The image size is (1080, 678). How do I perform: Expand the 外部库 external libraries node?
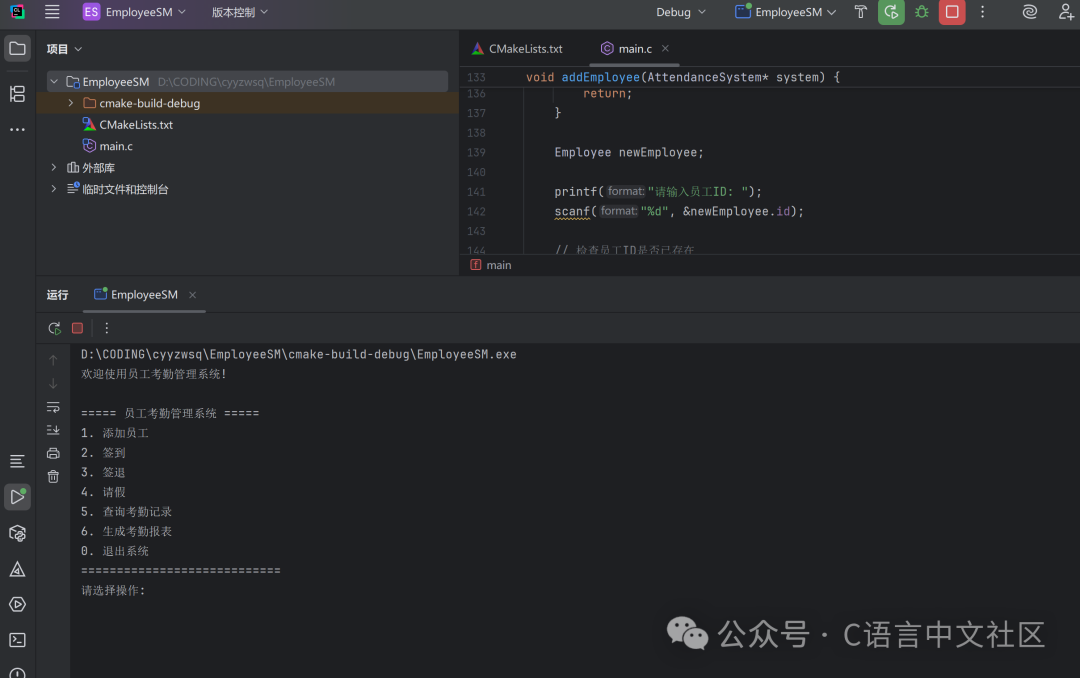coord(54,167)
